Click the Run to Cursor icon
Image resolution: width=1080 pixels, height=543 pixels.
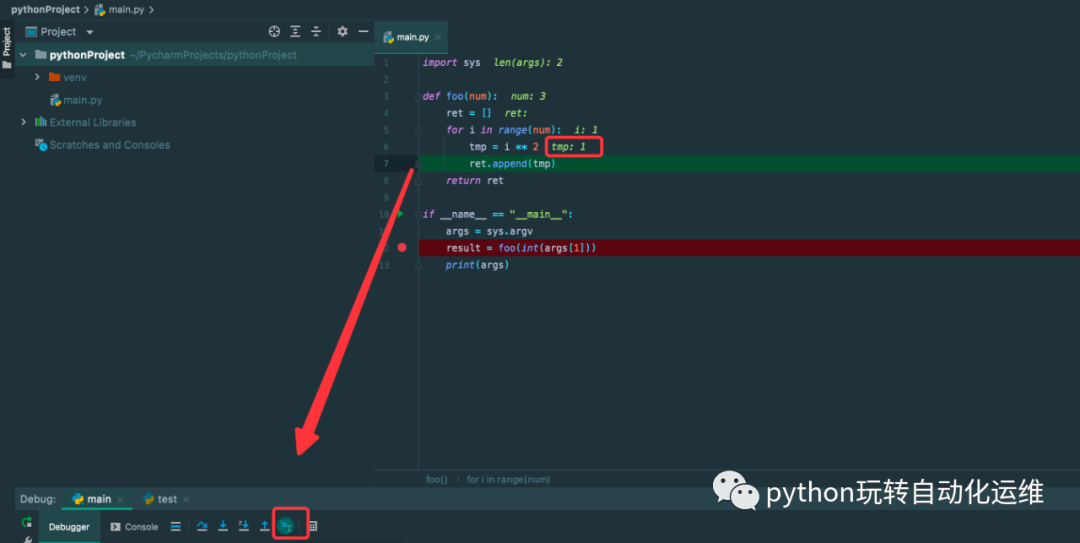tap(286, 526)
